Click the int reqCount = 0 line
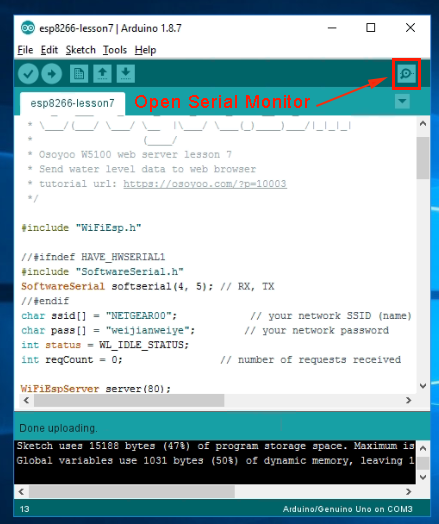The height and width of the screenshot is (524, 439). [72, 360]
